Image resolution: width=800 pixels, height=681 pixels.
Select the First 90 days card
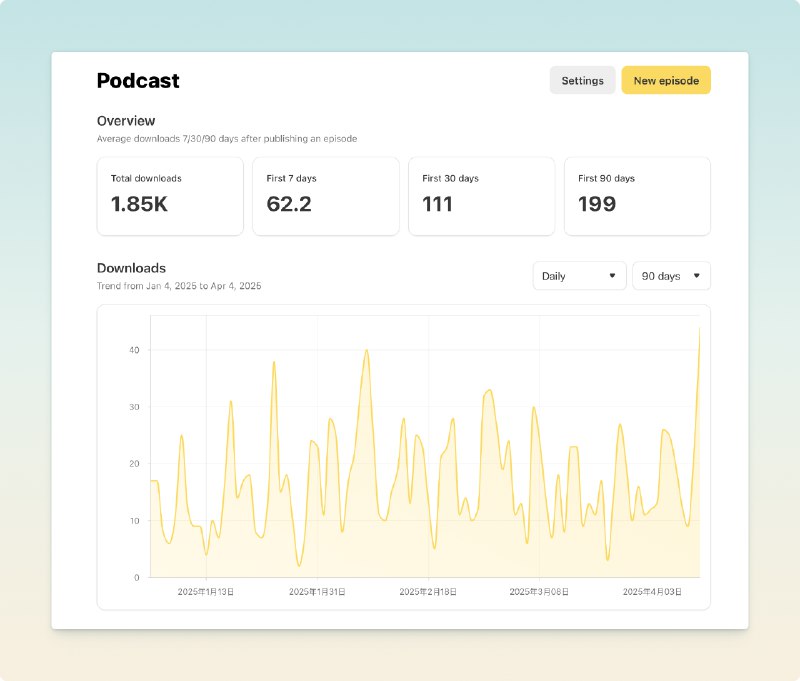pos(637,196)
